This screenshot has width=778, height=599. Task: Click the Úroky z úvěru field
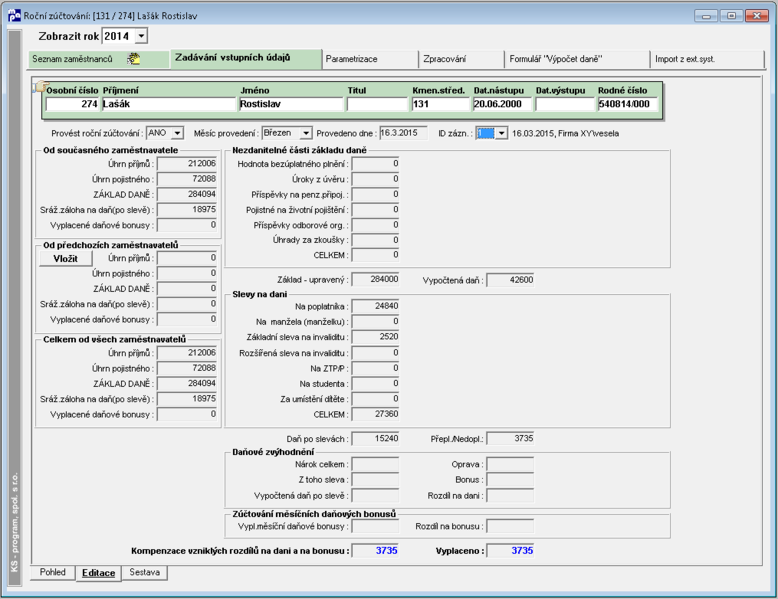pyautogui.click(x=375, y=179)
